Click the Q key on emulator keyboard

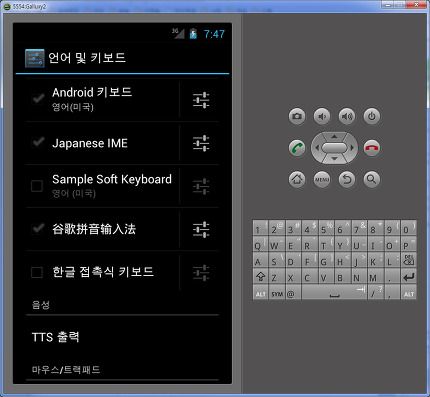point(260,245)
